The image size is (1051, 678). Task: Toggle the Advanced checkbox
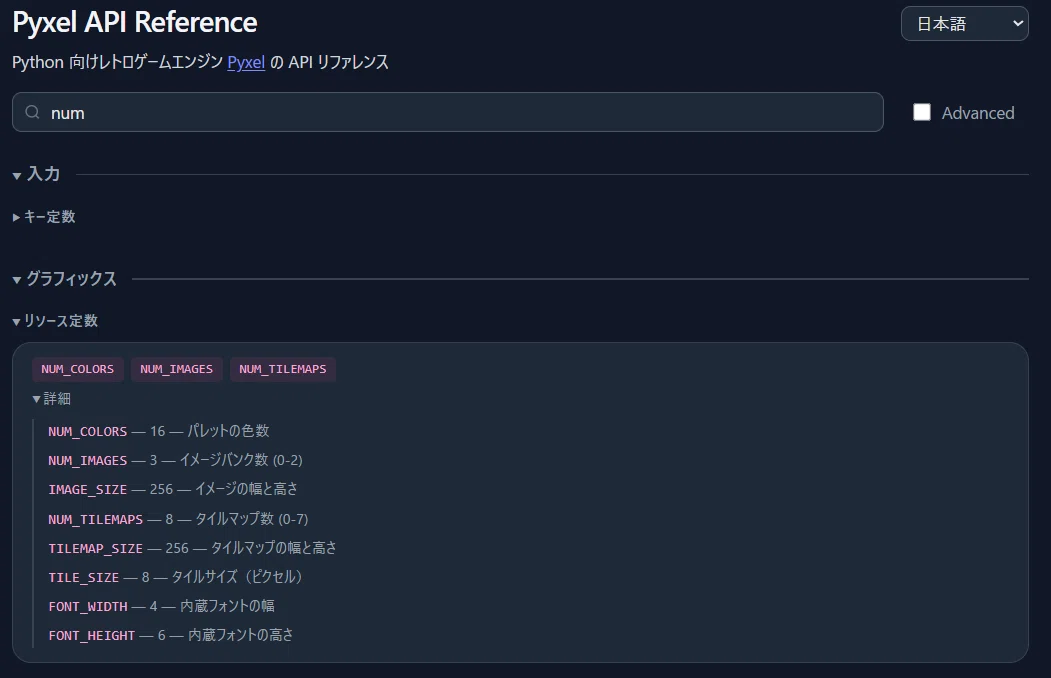922,112
